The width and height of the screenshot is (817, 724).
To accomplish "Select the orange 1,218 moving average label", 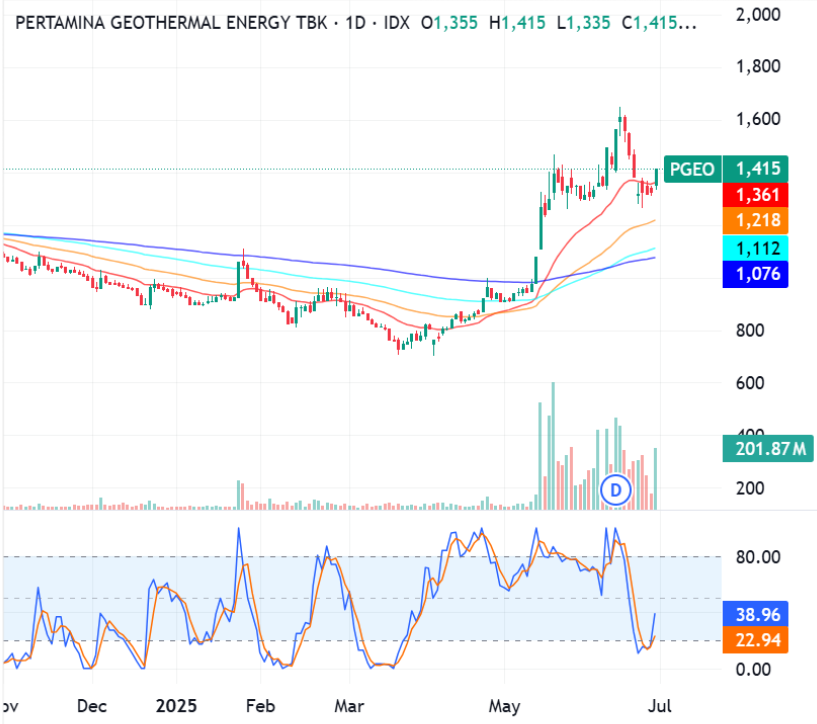I will [x=756, y=221].
